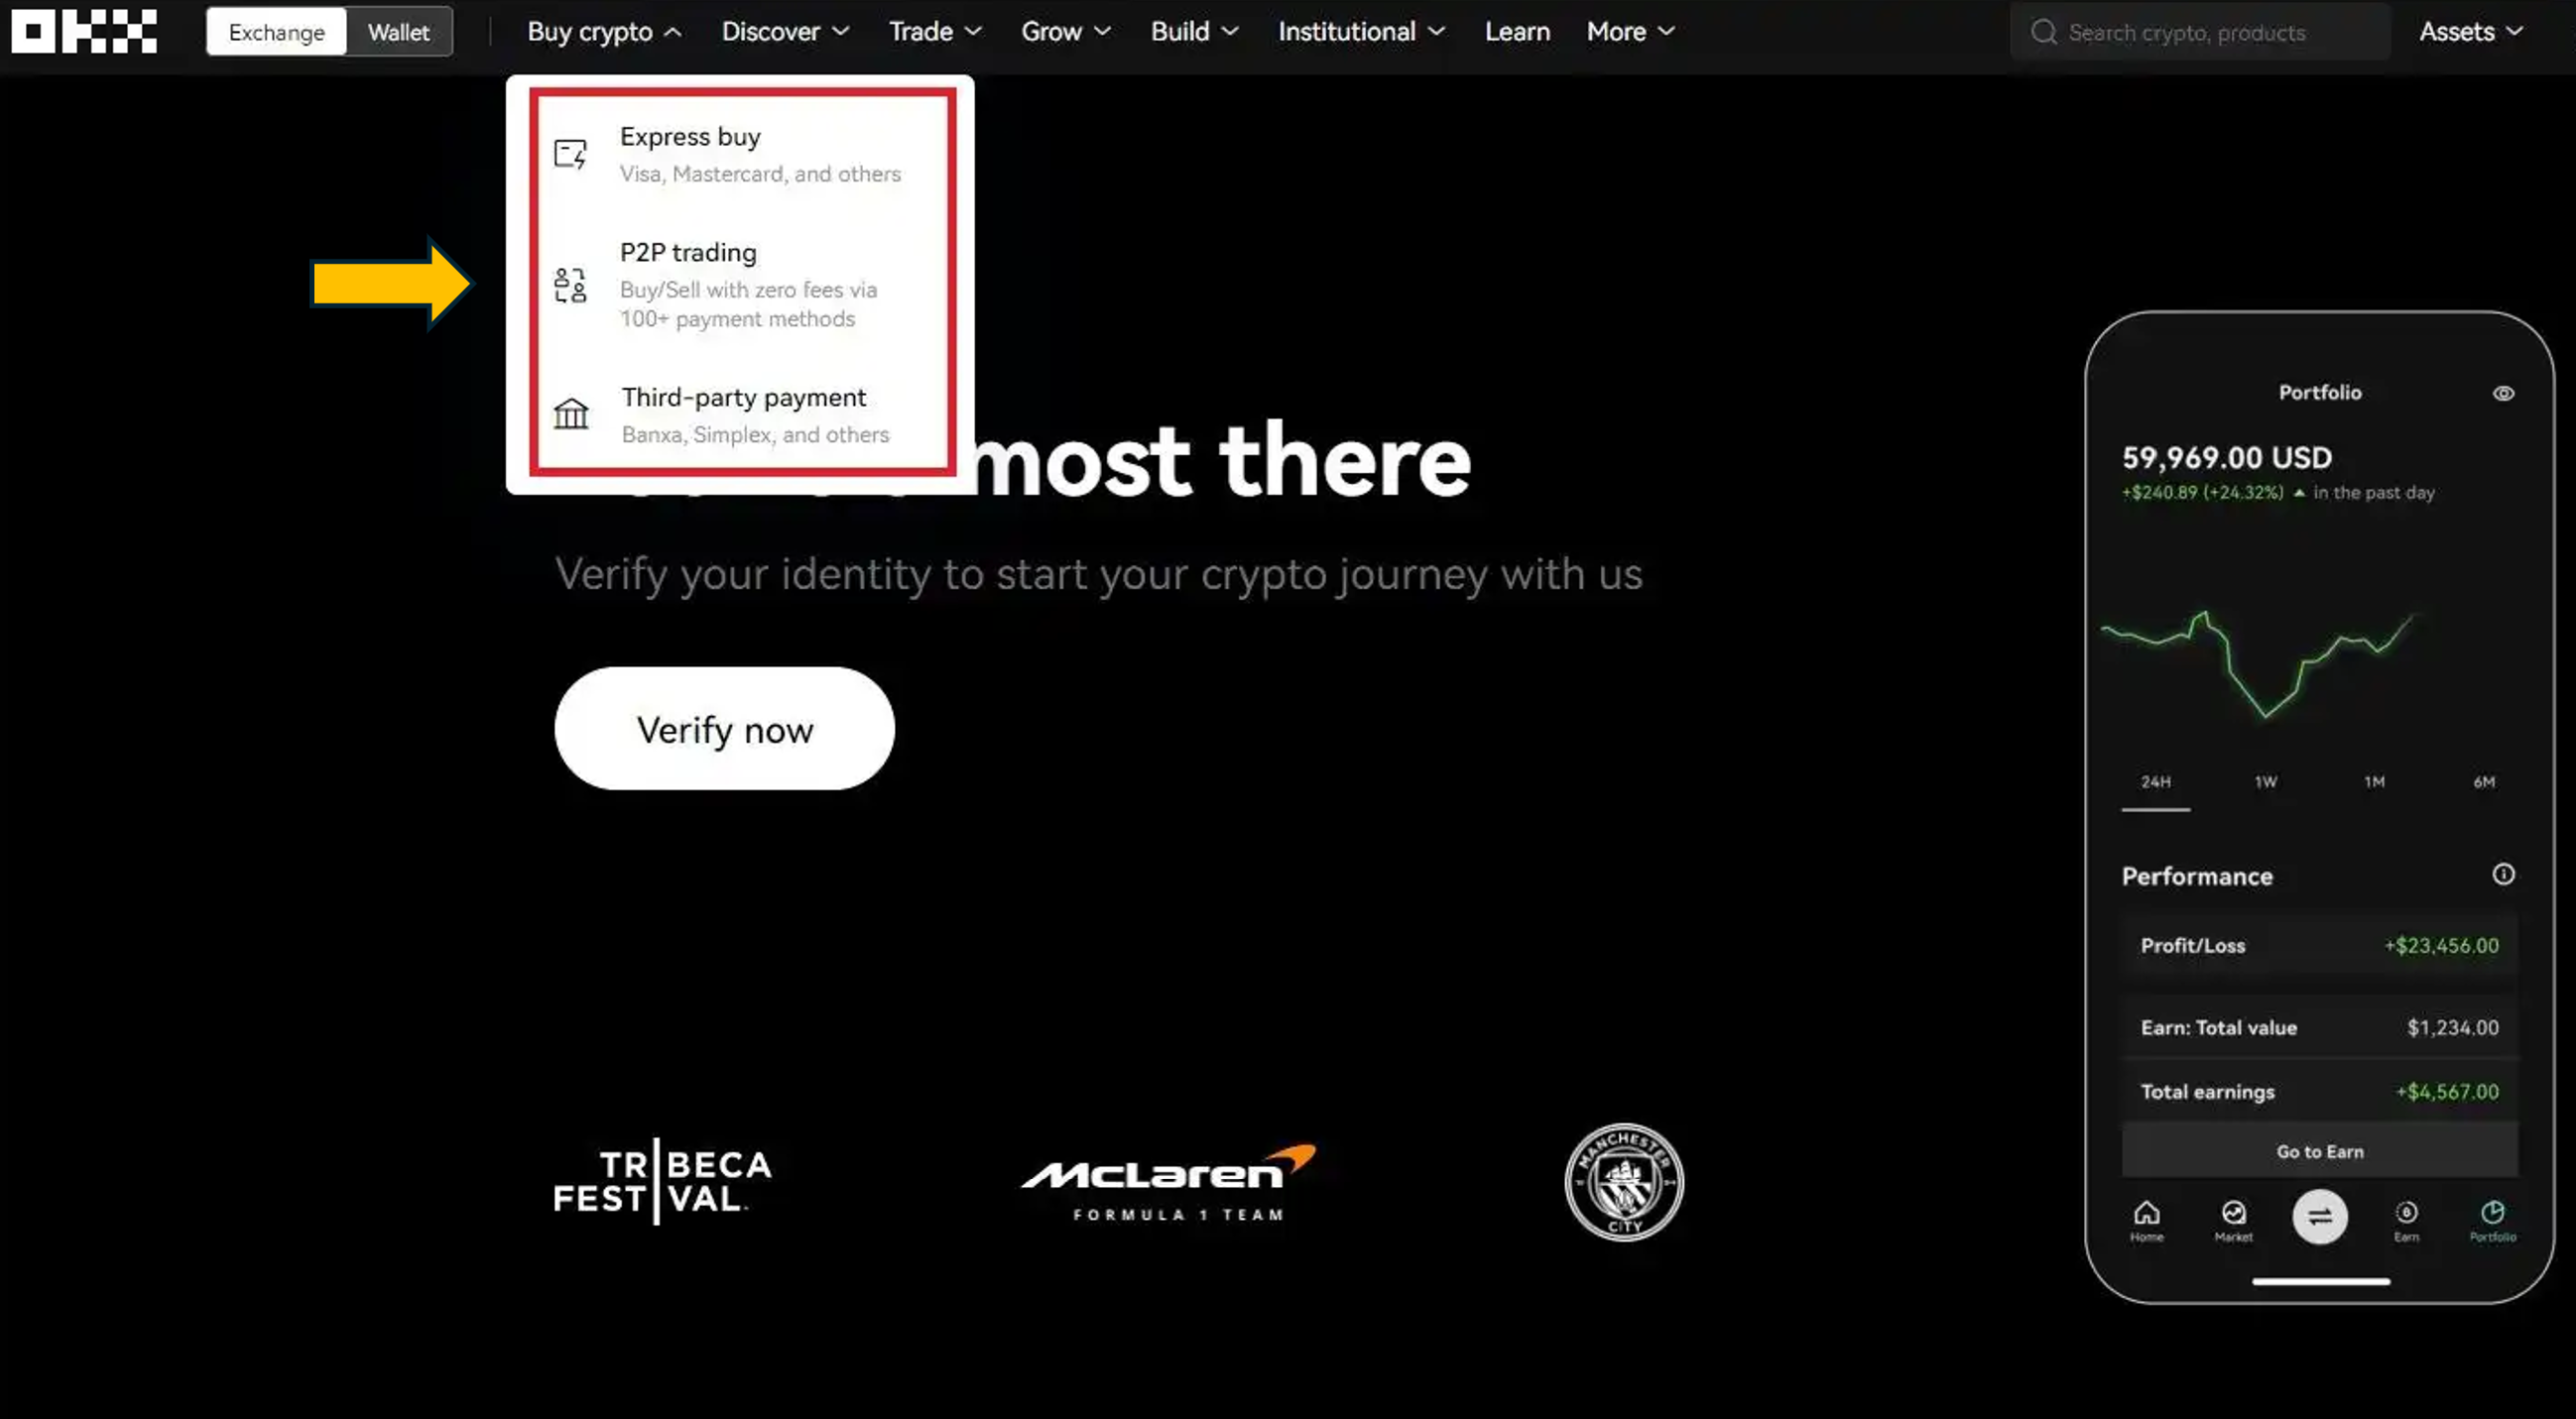Open the Institutional dropdown

[1361, 32]
